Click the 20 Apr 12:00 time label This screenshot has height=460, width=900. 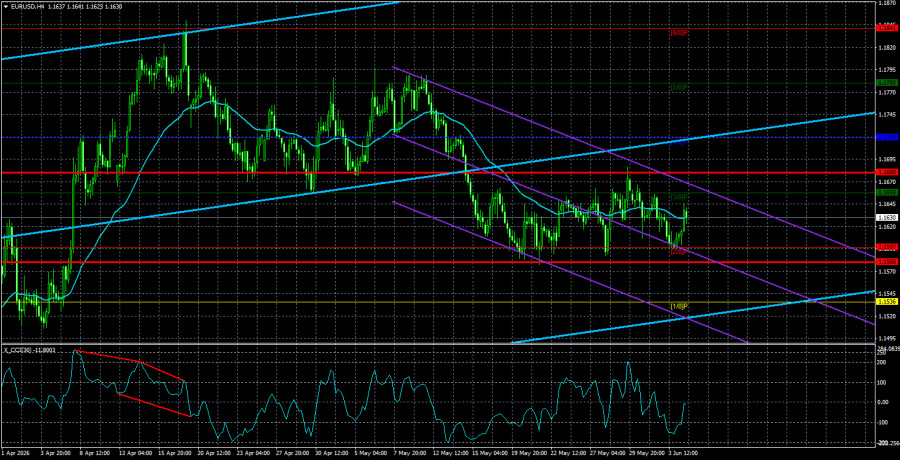coord(215,453)
